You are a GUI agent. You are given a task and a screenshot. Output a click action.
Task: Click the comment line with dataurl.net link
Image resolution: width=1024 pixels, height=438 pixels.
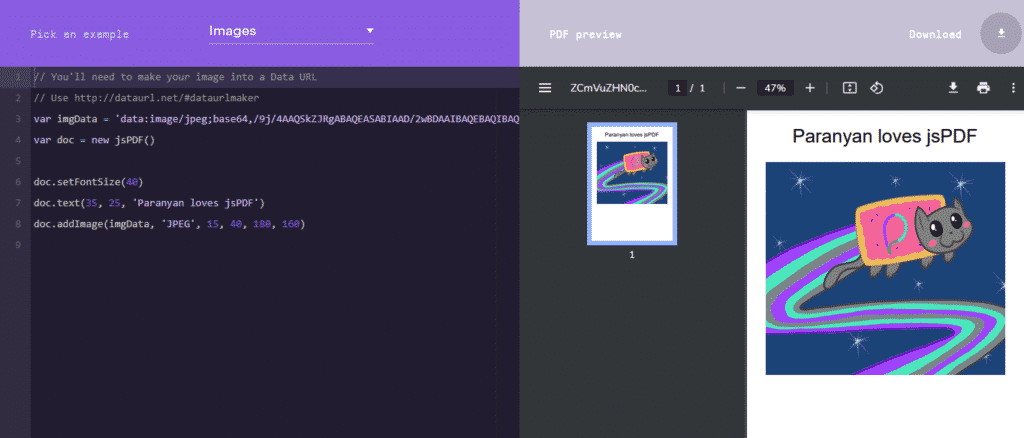[147, 98]
